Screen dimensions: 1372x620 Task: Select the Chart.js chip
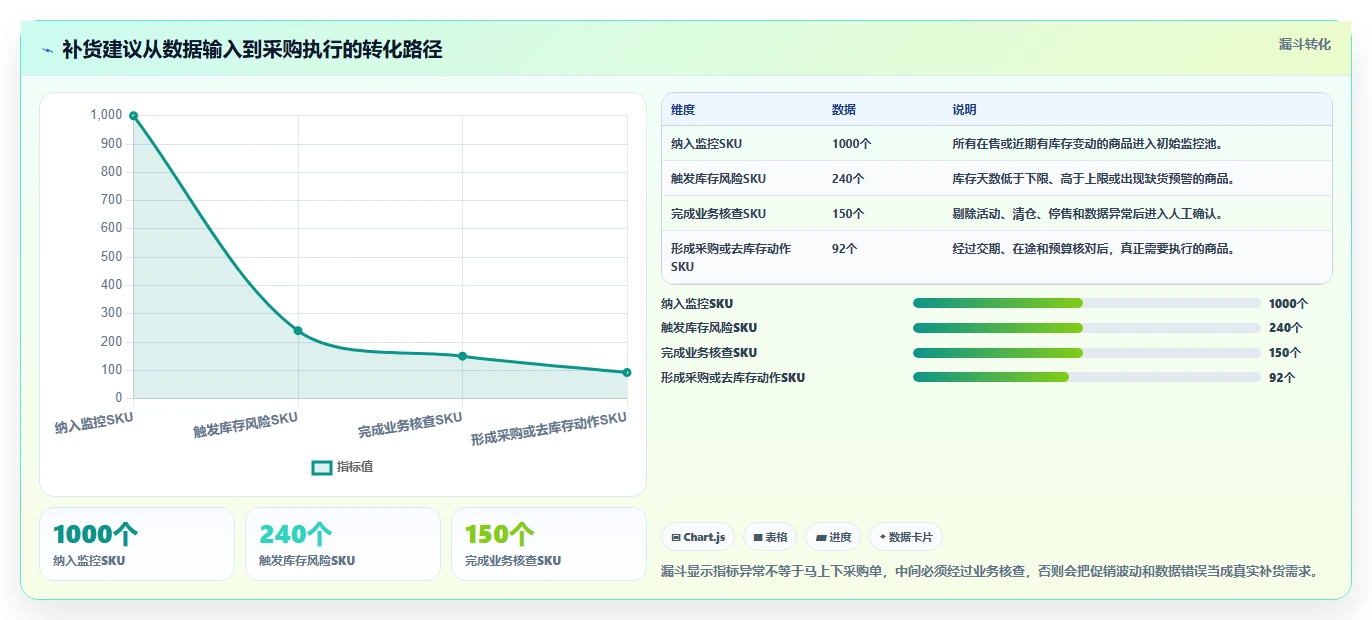pos(698,537)
